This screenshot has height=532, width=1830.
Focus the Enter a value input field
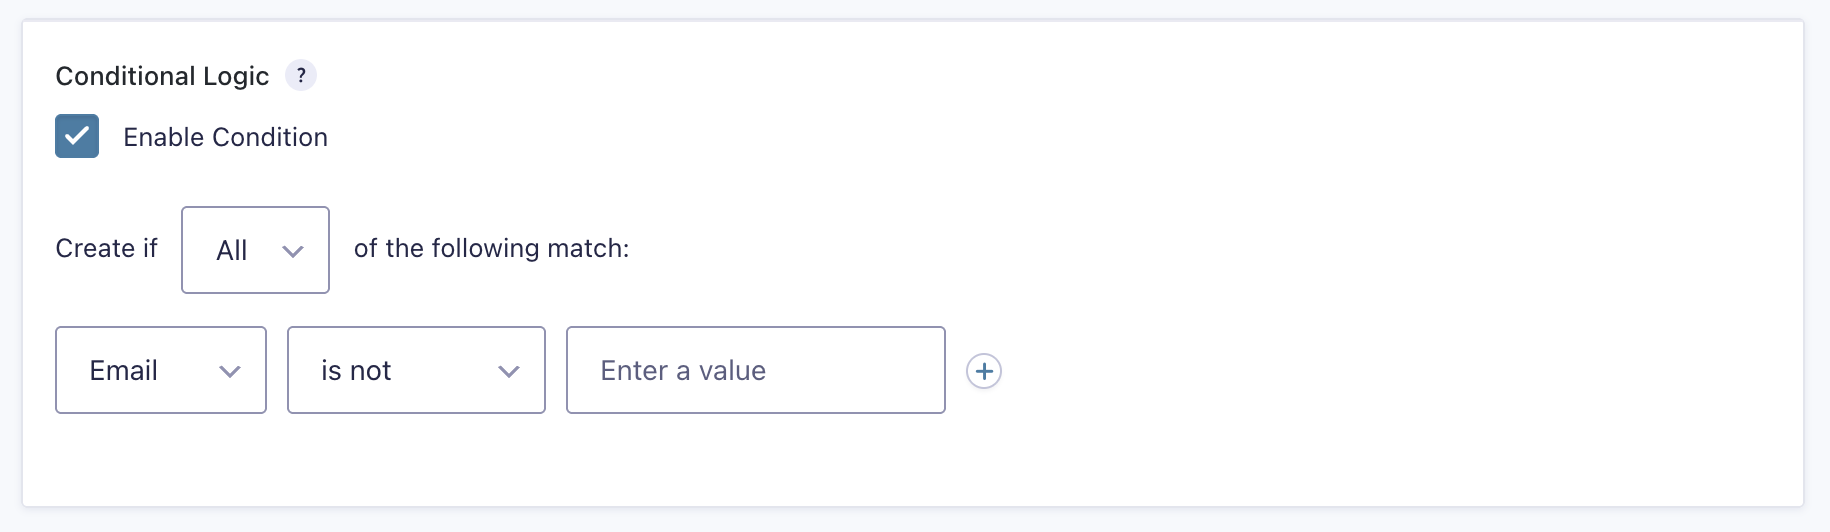pos(755,370)
